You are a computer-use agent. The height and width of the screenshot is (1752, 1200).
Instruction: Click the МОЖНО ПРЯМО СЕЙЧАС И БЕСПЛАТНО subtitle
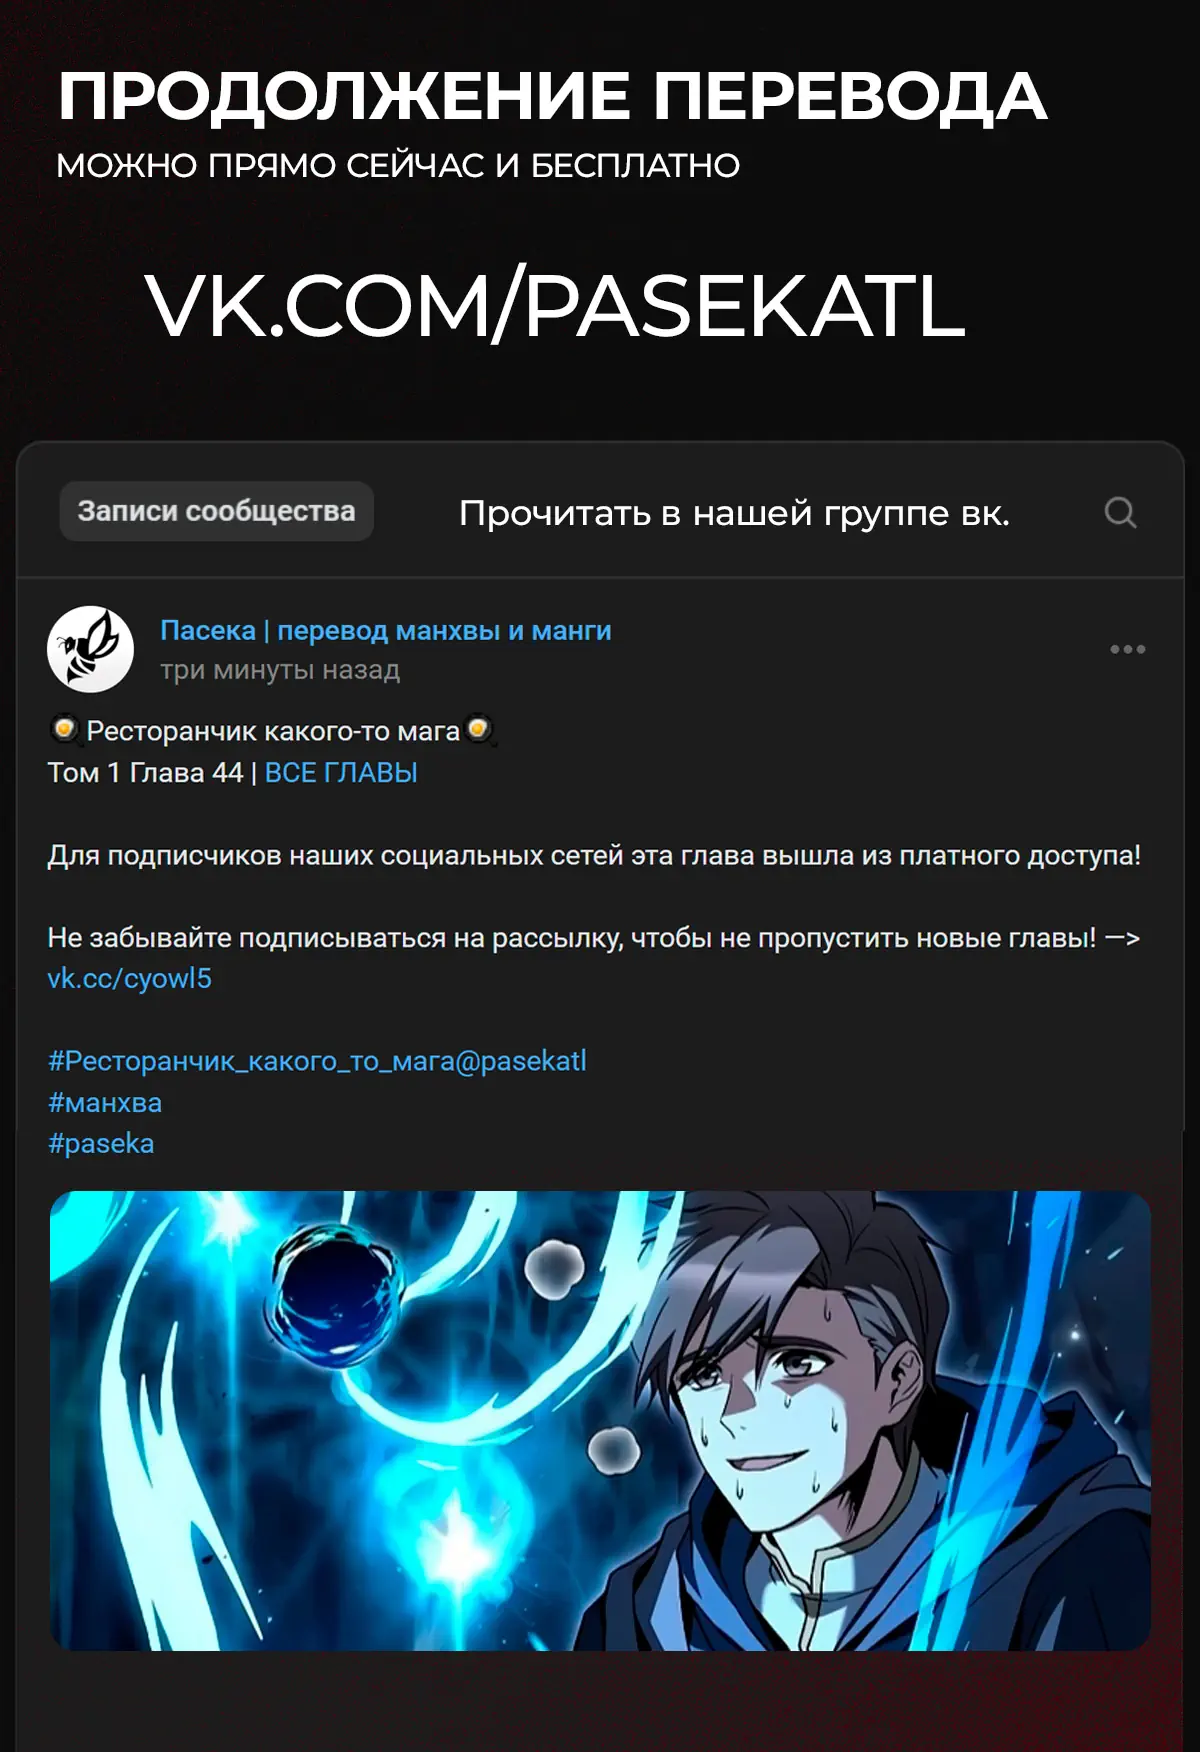(398, 166)
